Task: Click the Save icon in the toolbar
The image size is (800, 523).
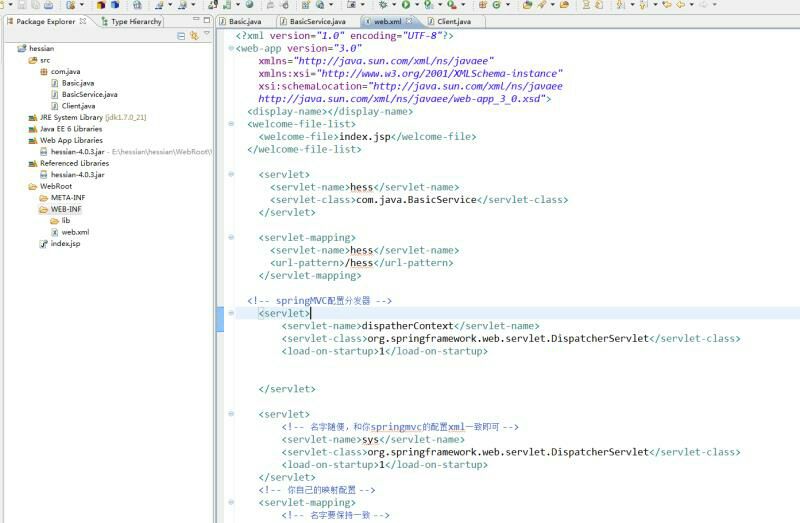Action: (x=21, y=5)
